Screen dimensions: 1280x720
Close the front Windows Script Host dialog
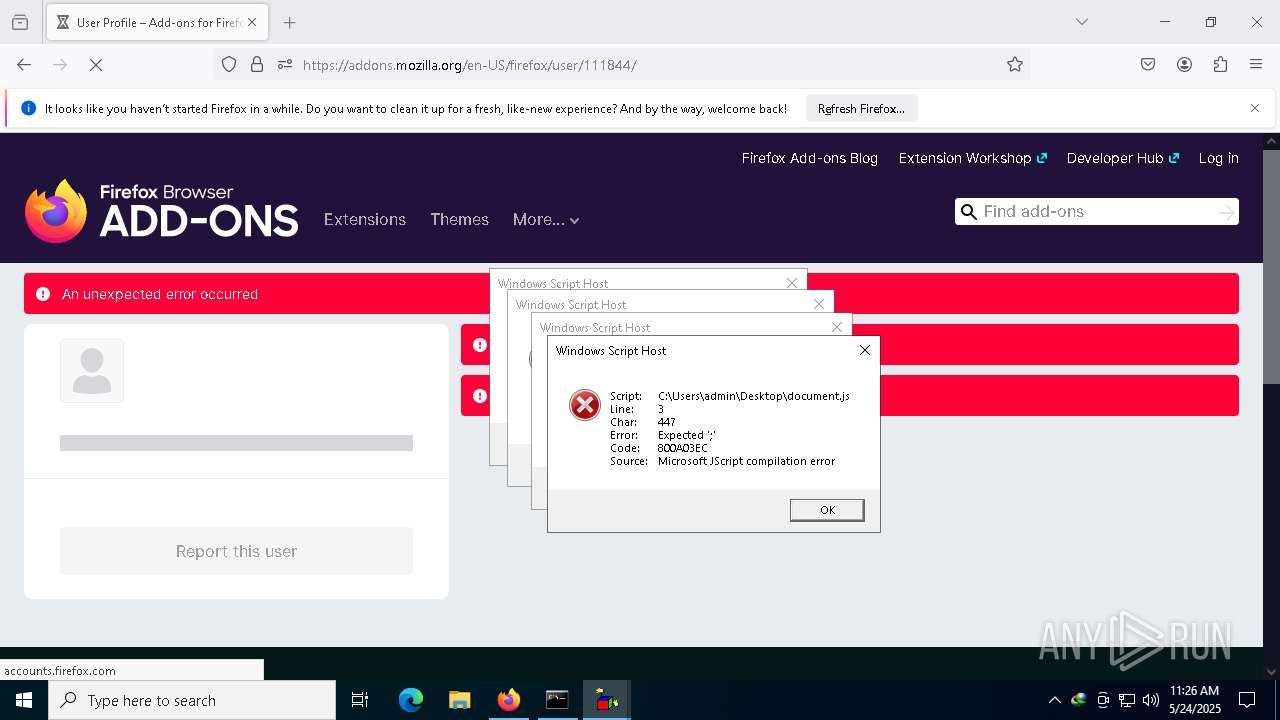coord(865,350)
